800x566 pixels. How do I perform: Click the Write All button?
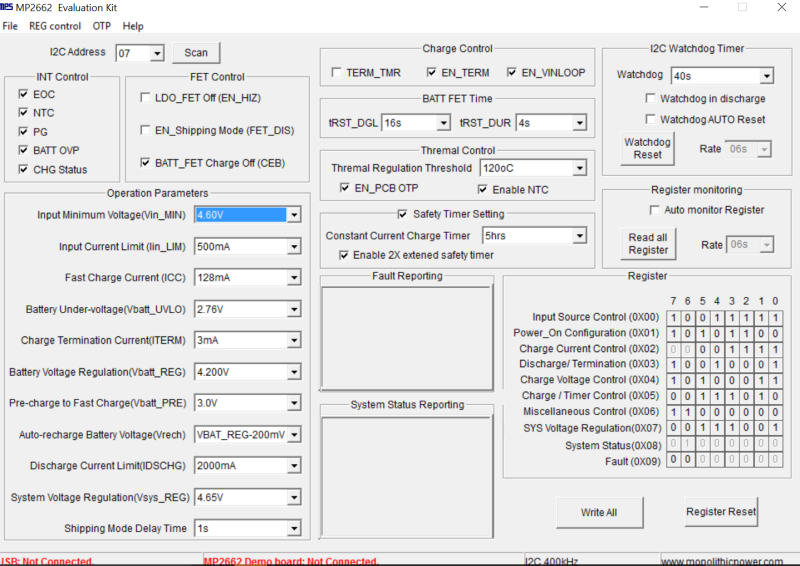599,512
